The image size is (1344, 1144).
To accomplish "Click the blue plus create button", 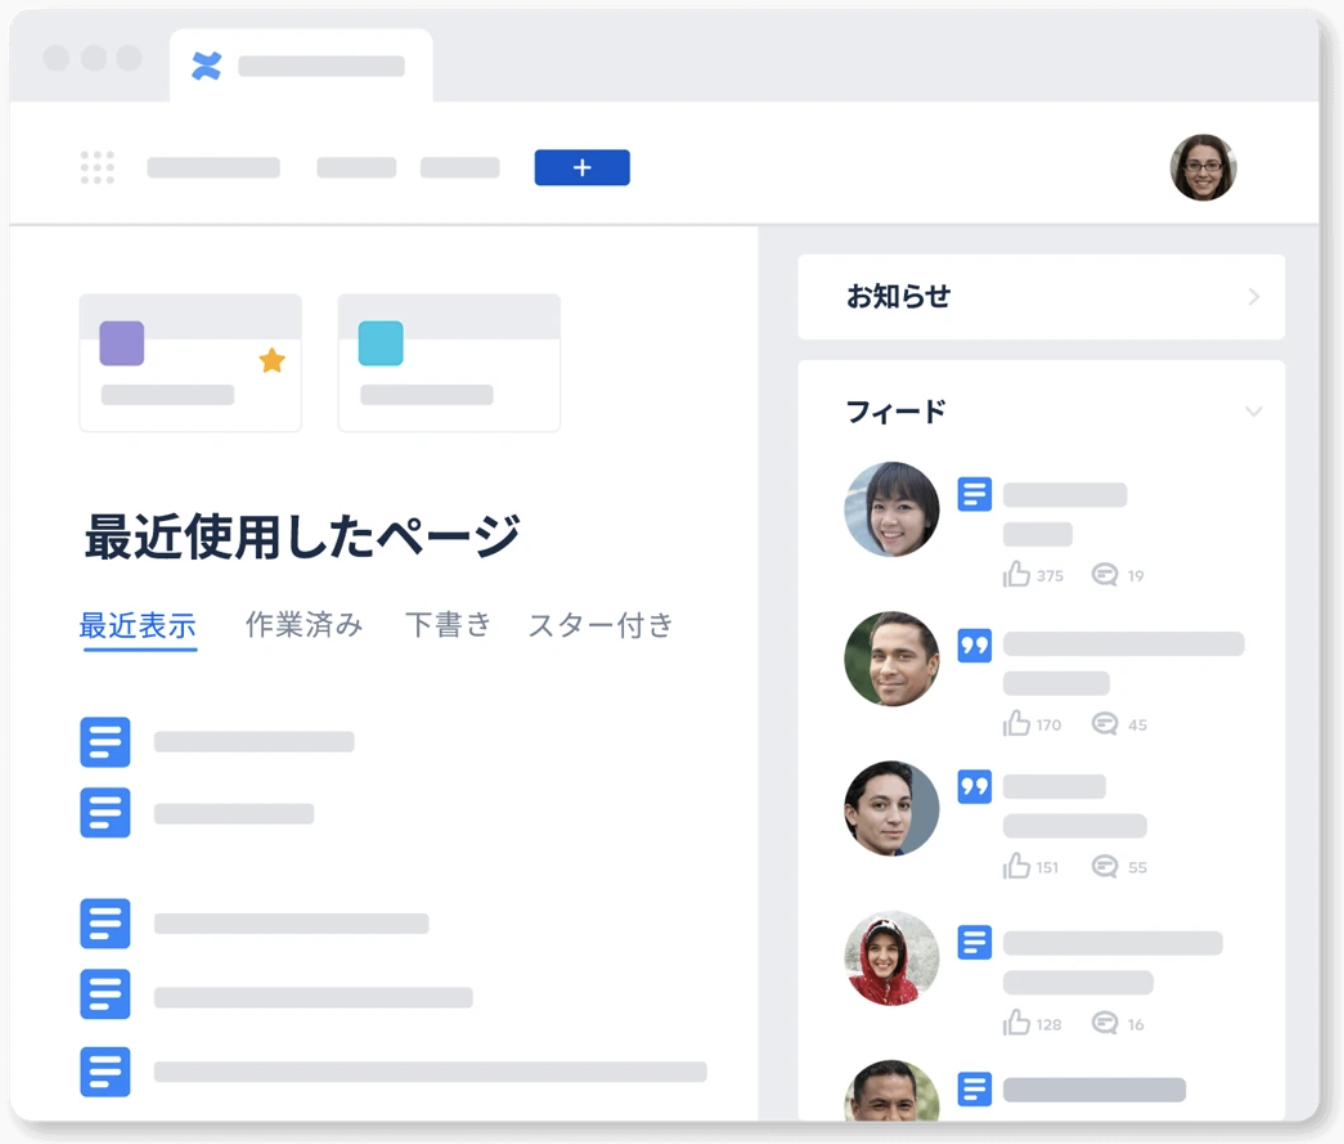I will point(582,168).
